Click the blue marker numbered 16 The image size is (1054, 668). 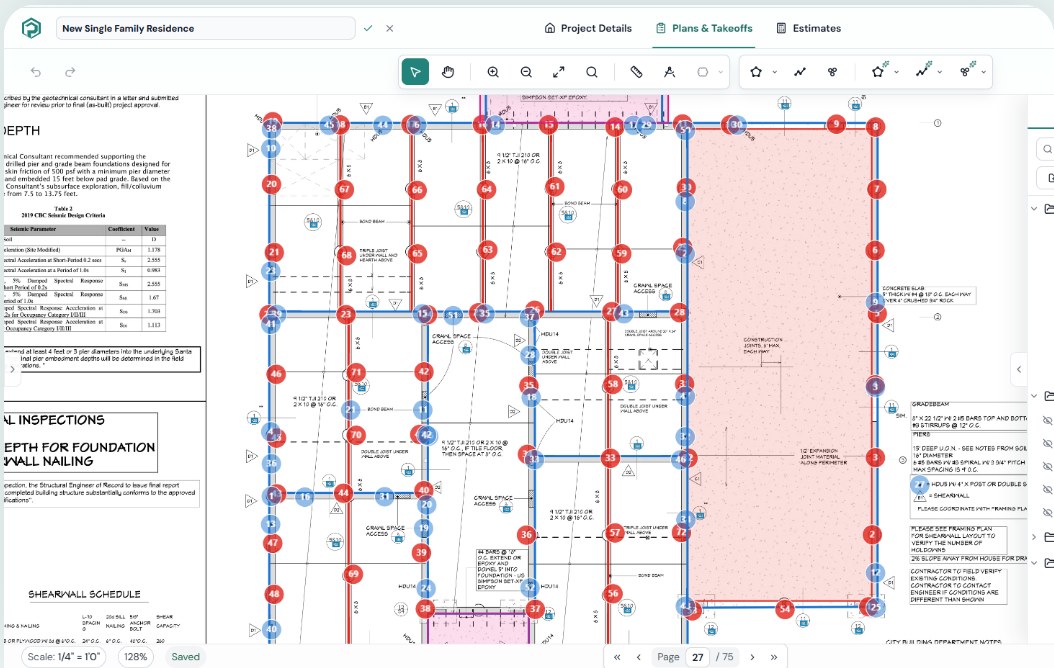305,497
